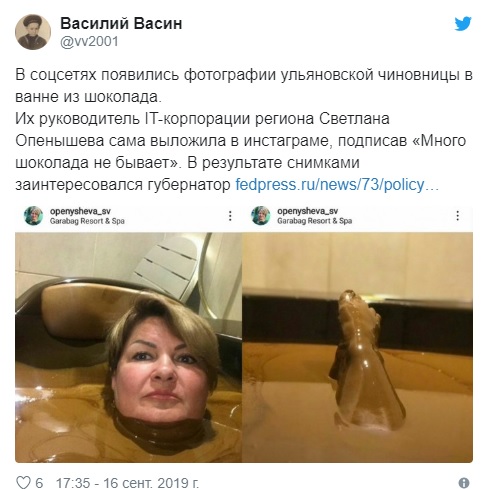Click the Twitter bird logo
Image resolution: width=482 pixels, height=489 pixels.
pos(463,24)
